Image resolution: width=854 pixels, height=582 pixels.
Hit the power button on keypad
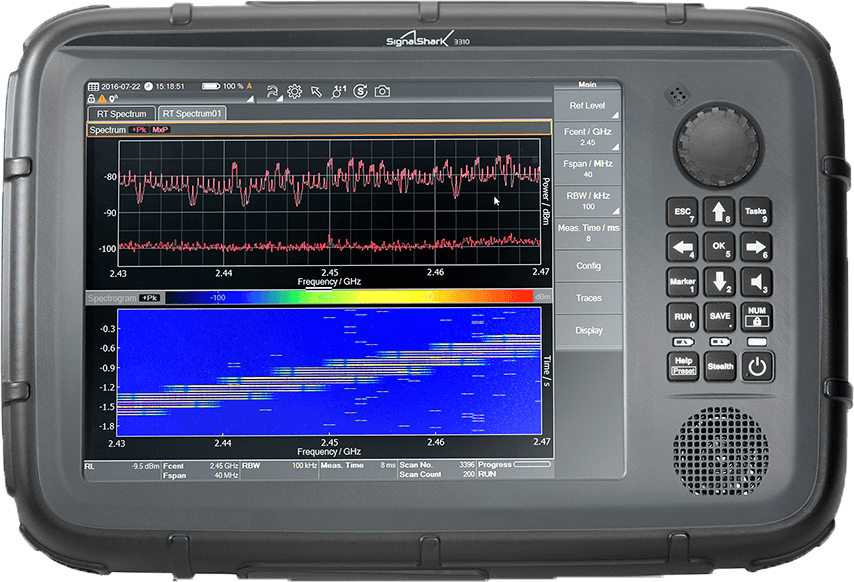tap(756, 366)
